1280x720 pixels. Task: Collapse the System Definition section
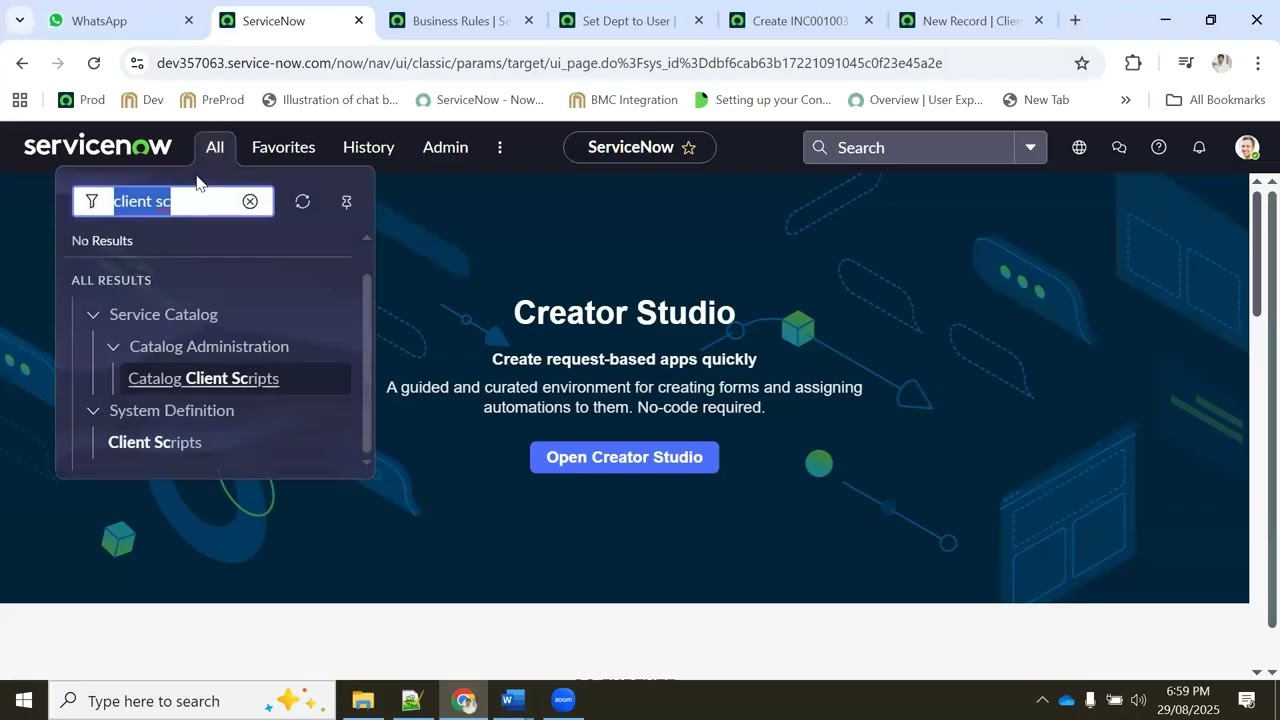coord(93,411)
